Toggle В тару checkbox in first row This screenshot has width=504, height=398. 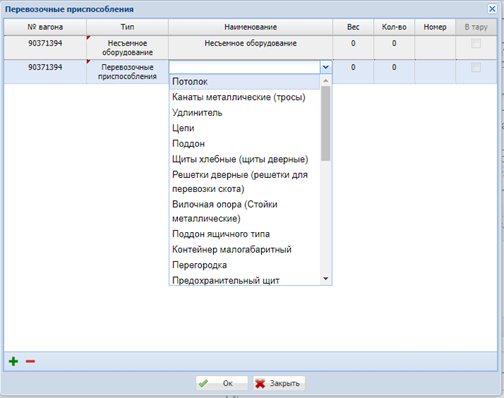[476, 43]
